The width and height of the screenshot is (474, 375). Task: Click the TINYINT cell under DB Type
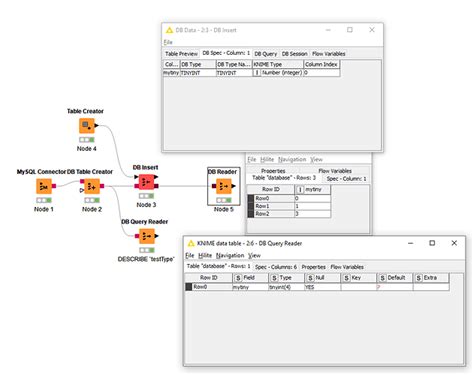pos(198,73)
